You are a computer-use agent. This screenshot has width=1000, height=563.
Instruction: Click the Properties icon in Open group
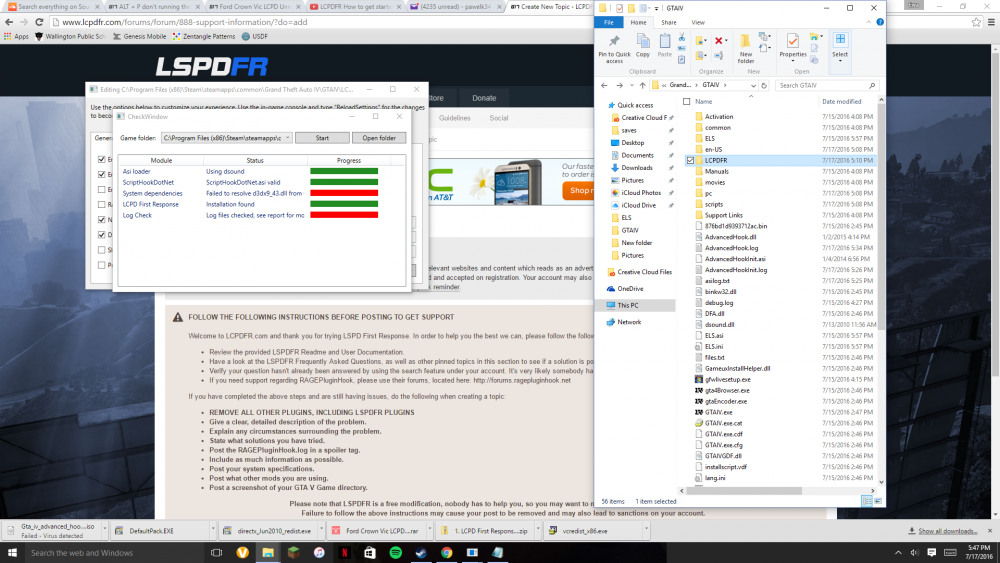pos(792,42)
